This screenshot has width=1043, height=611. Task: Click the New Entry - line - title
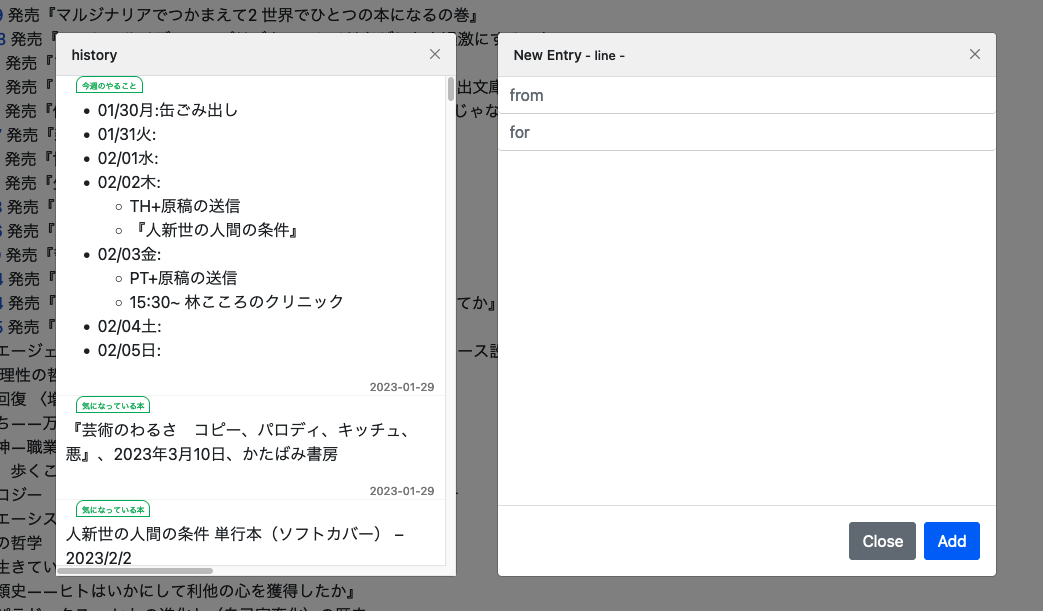click(x=569, y=55)
